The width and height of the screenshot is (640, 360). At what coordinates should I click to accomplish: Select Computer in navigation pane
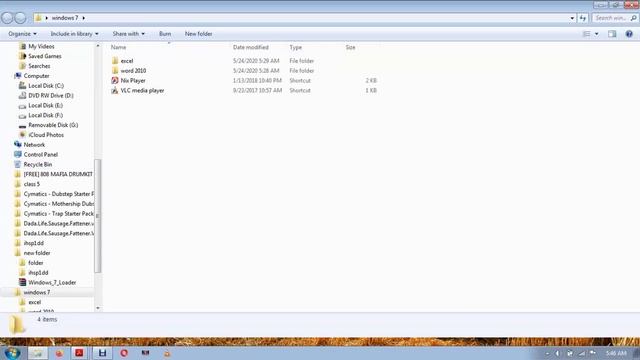coord(36,76)
